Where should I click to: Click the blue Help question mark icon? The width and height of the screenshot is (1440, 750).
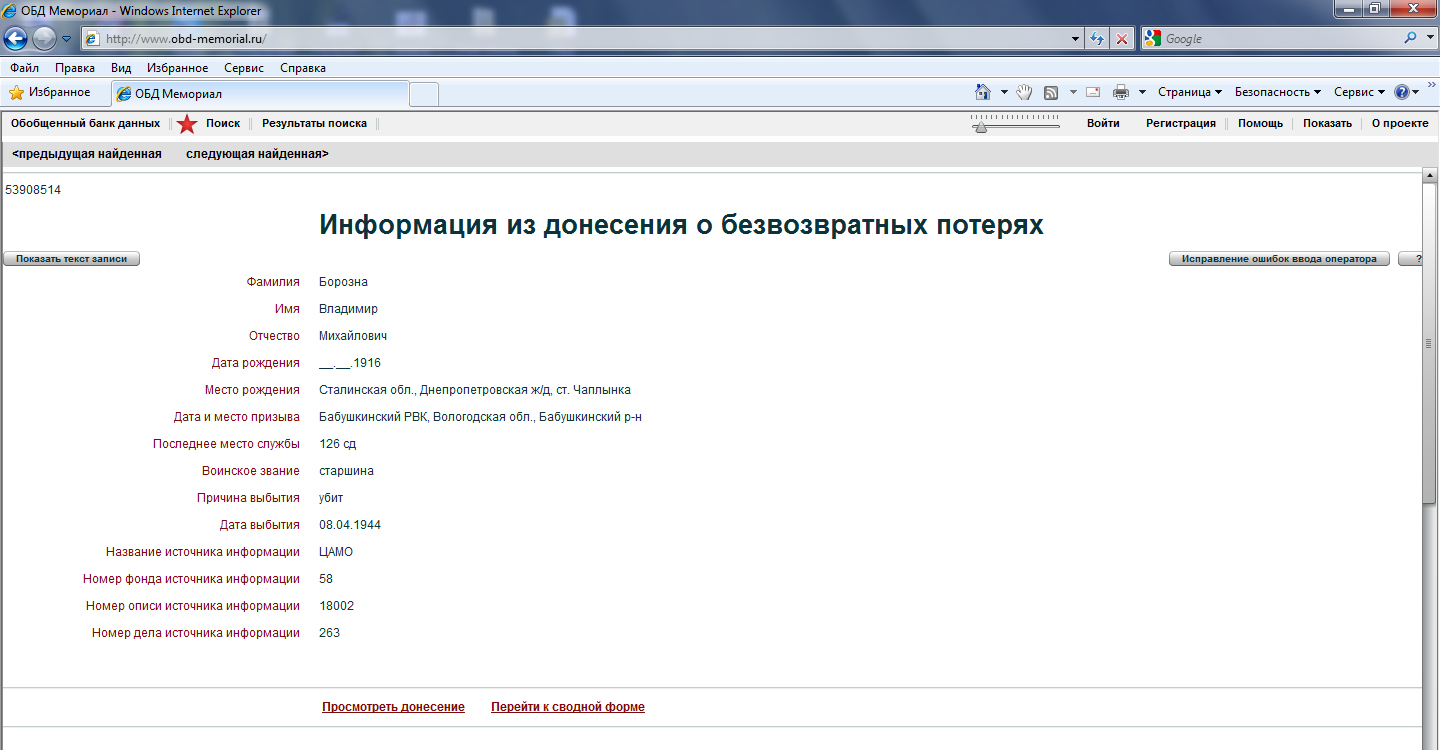point(1401,92)
